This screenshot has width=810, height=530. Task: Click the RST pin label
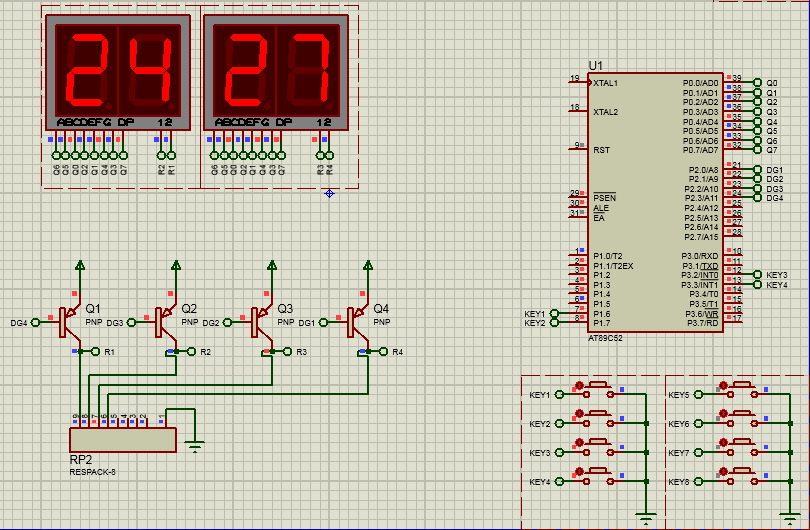click(x=601, y=150)
